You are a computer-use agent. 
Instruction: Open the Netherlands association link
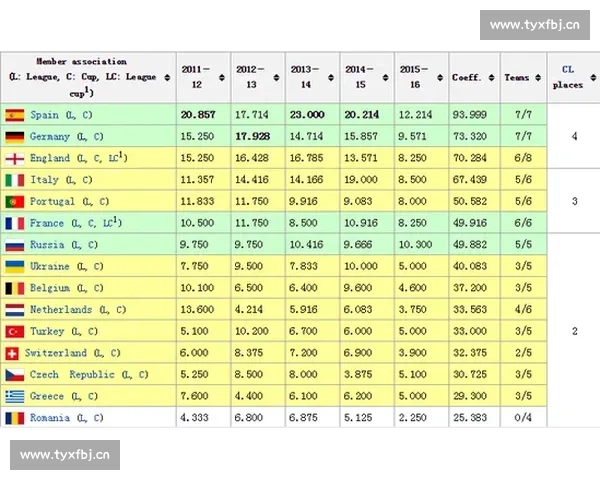tap(60, 310)
